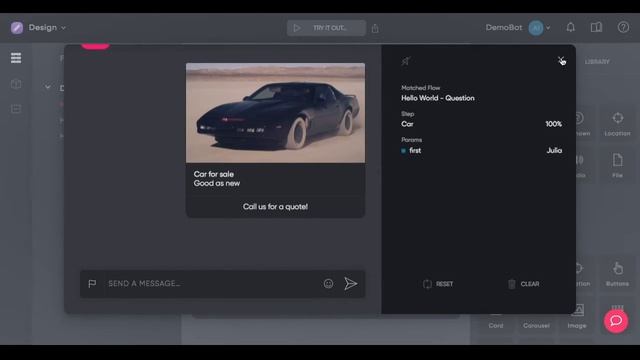Click the share icon beside Try It Out

[x=375, y=29]
